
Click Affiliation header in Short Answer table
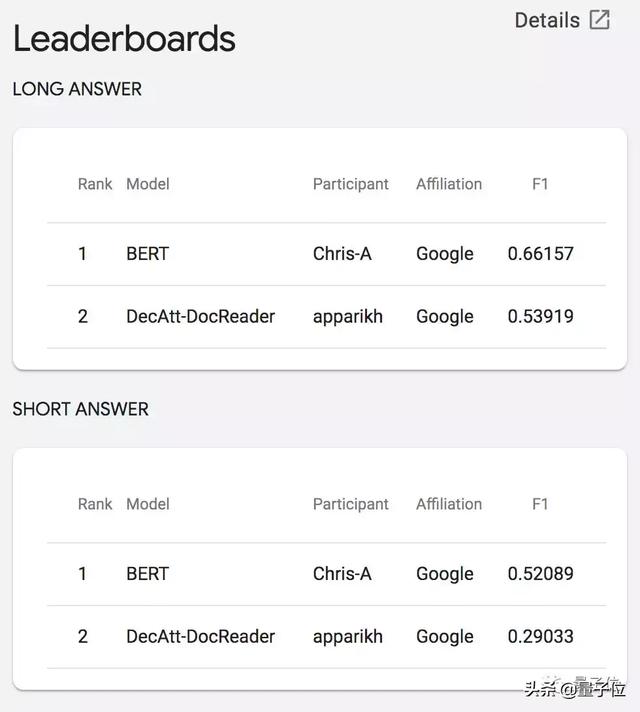point(449,504)
